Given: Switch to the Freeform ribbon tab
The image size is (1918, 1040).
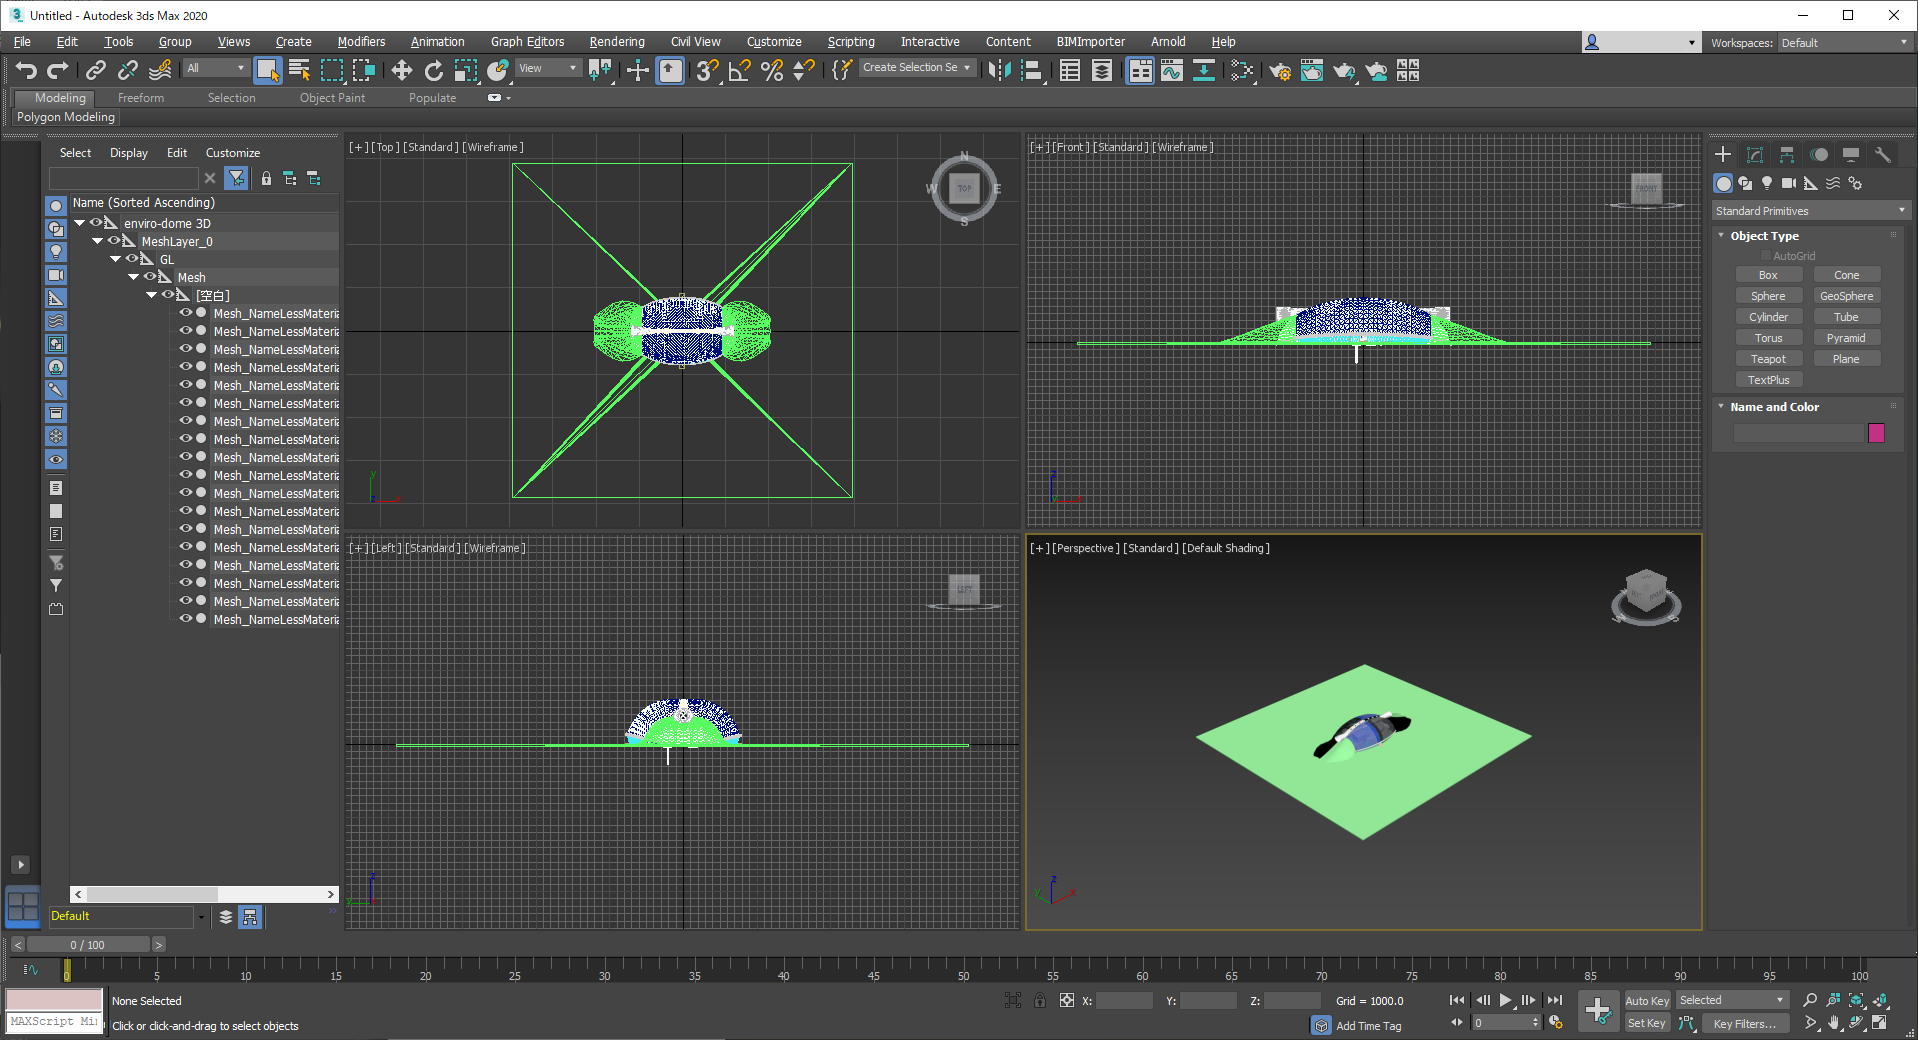Looking at the screenshot, I should tap(140, 98).
